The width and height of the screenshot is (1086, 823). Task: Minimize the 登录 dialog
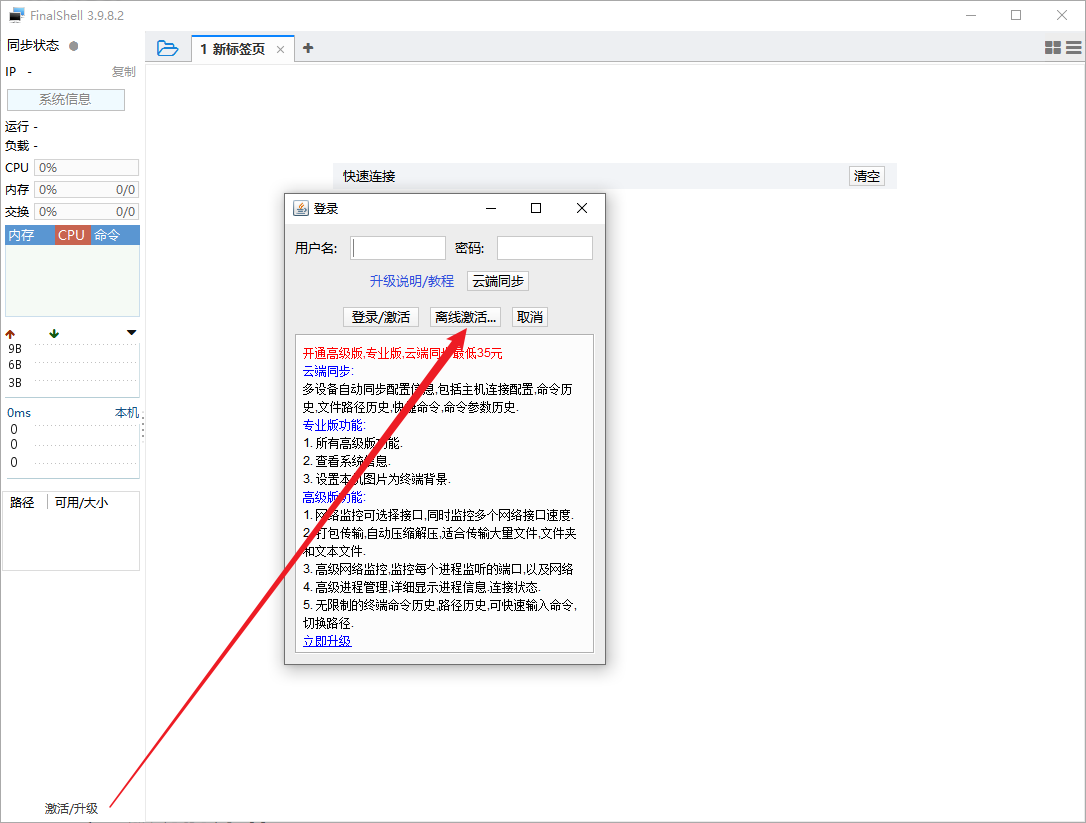tap(491, 209)
